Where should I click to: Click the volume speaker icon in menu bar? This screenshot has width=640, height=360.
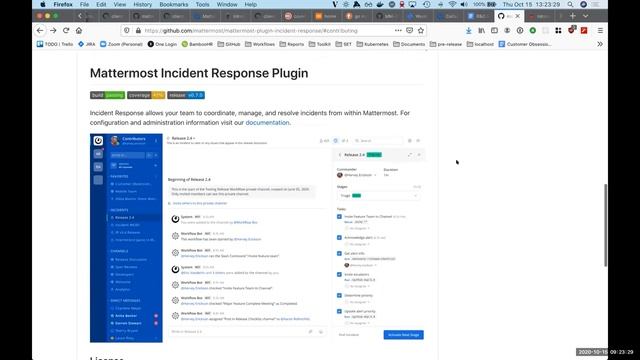[x=464, y=4]
